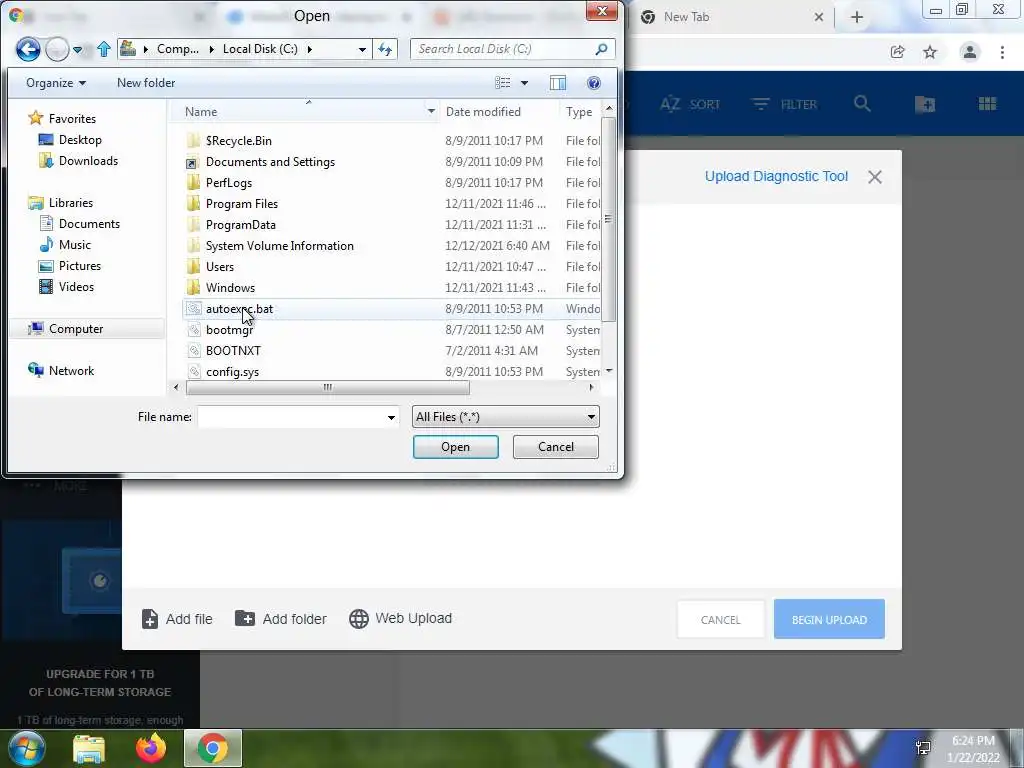Image resolution: width=1024 pixels, height=768 pixels.
Task: Click the Back arrow in Open dialog
Action: point(28,49)
